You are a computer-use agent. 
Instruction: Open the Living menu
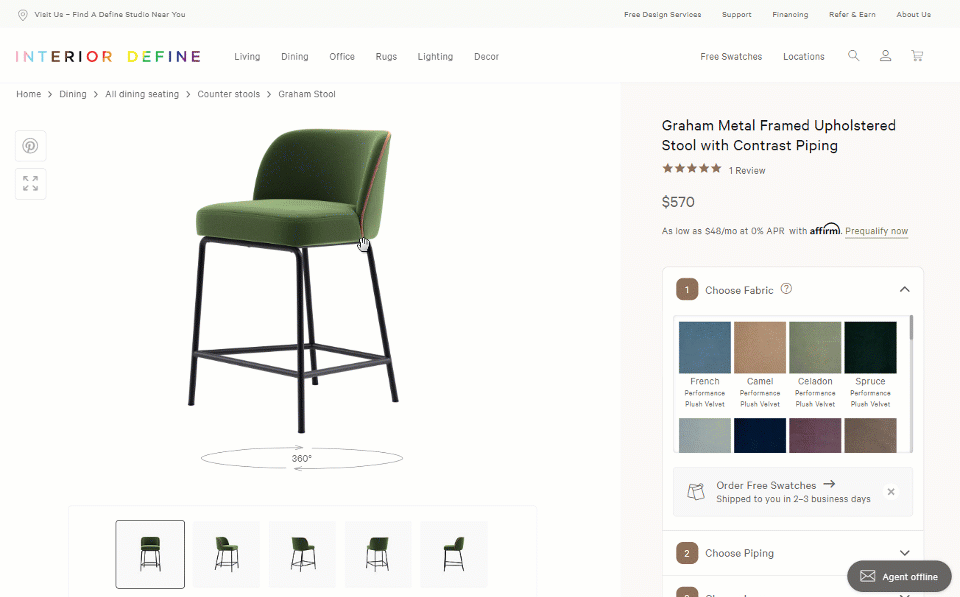tap(247, 56)
